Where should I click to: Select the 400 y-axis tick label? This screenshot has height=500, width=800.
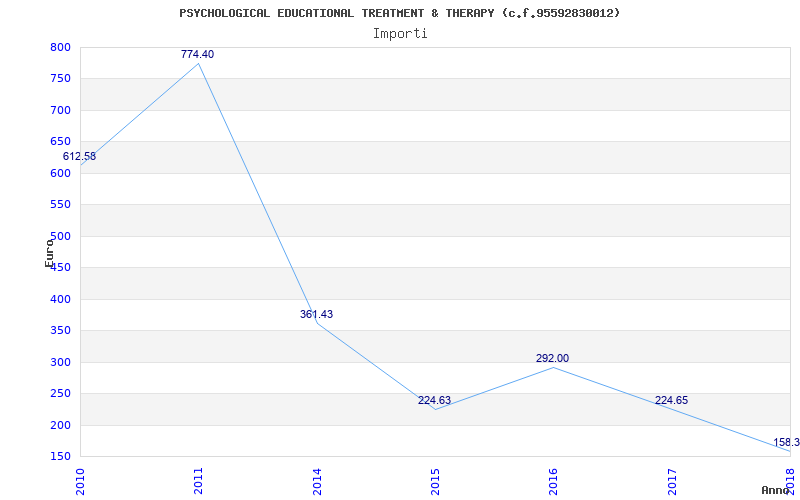(x=60, y=299)
